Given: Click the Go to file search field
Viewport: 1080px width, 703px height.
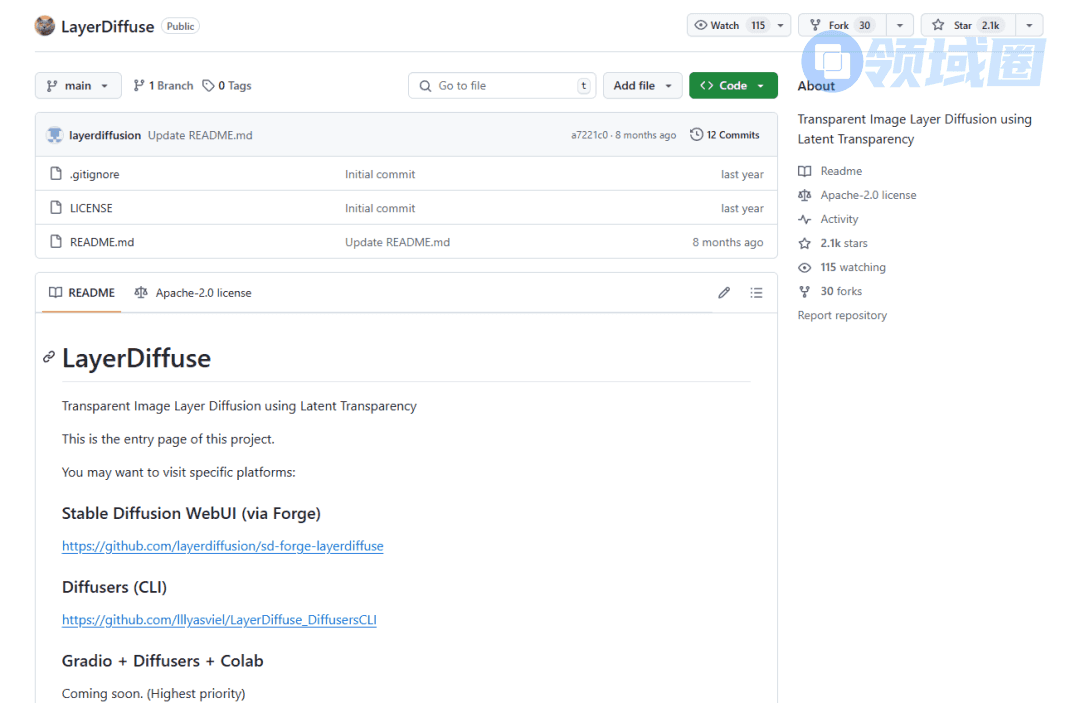Looking at the screenshot, I should (x=500, y=86).
